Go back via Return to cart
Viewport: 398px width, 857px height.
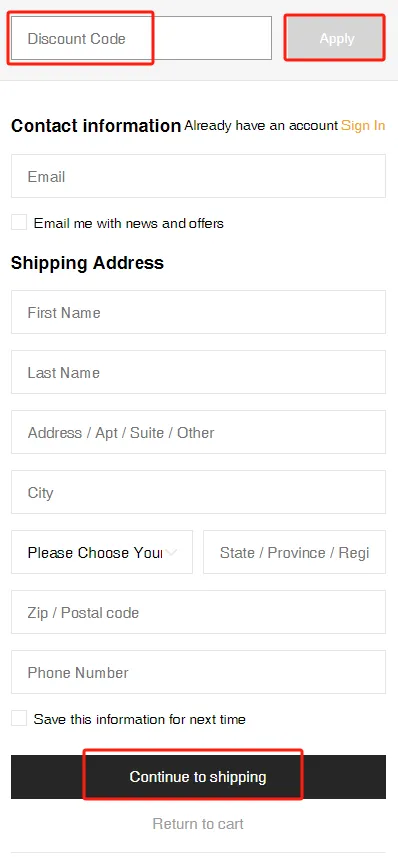pos(198,824)
